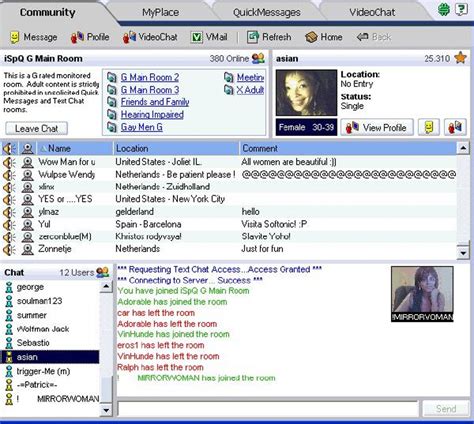Toggle the speaker icon for Wow Man for u
This screenshot has height=424, width=474.
click(9, 162)
